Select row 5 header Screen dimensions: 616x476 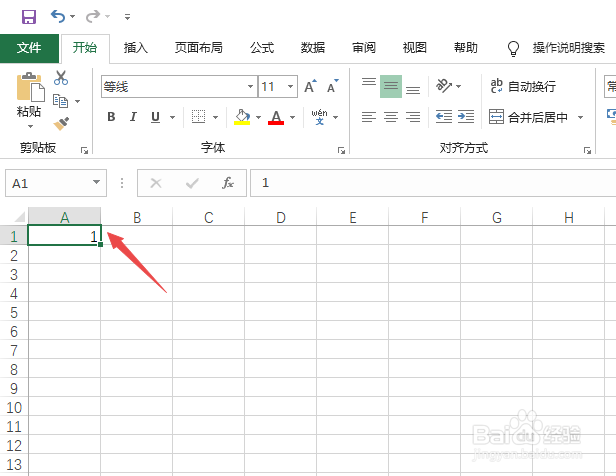point(14,313)
